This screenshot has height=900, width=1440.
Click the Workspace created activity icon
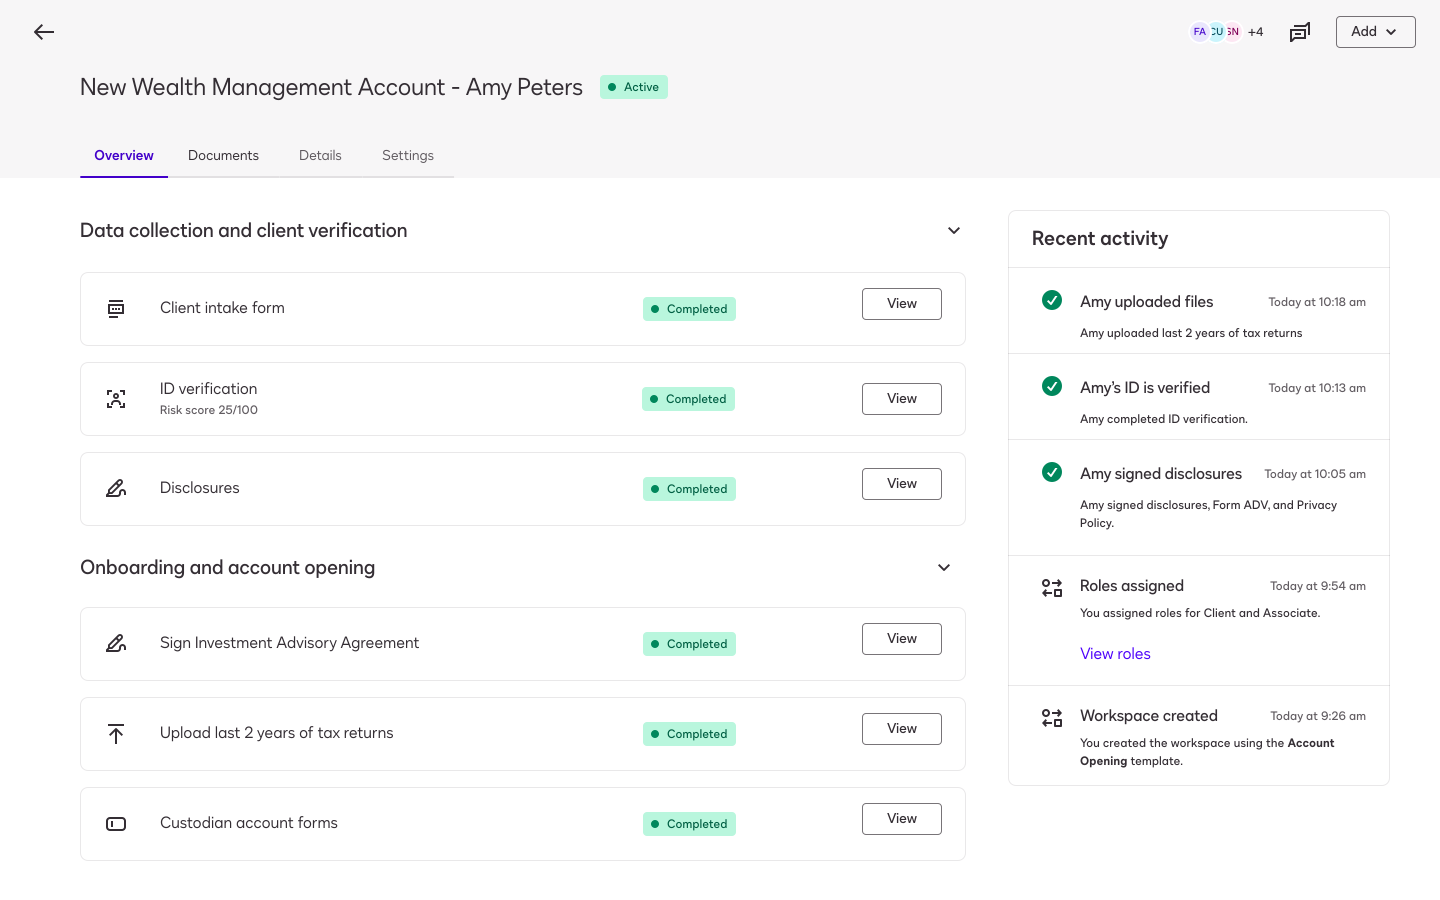tap(1051, 717)
